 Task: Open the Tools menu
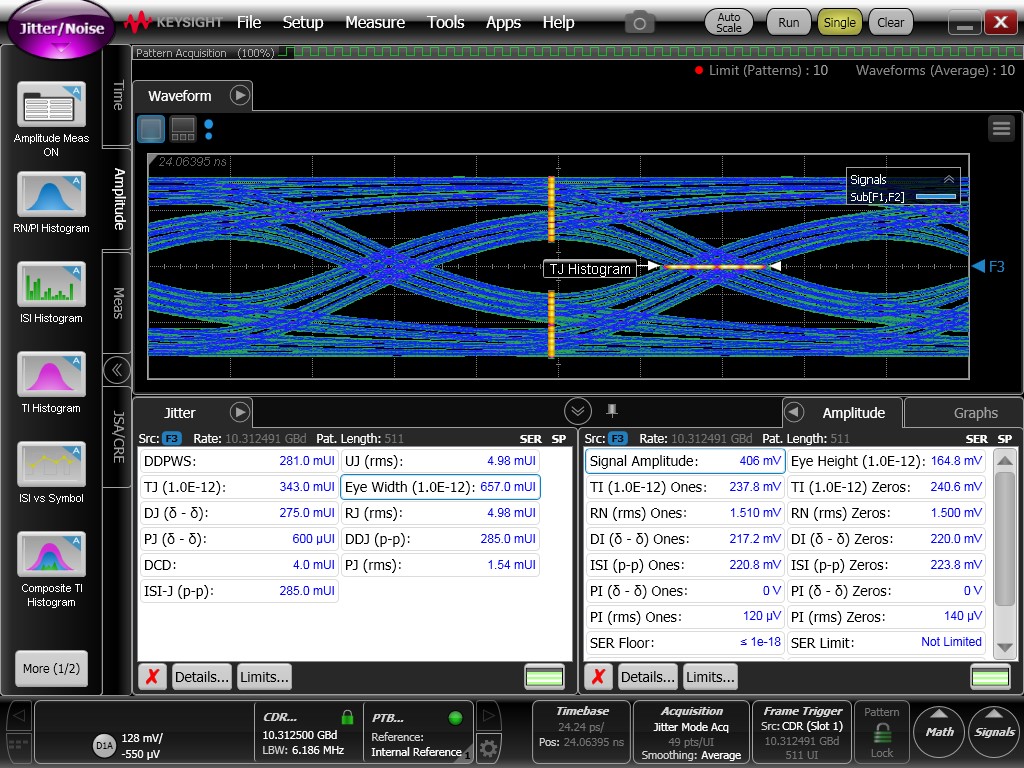pos(445,22)
